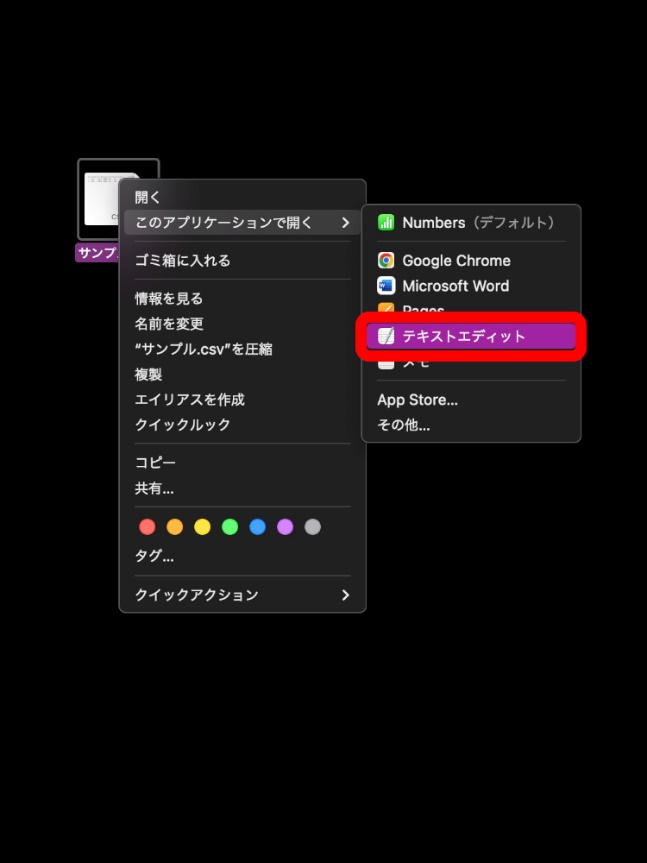Open file with Microsoft Word entry
Screen dimensions: 647x863
[x=471, y=286]
